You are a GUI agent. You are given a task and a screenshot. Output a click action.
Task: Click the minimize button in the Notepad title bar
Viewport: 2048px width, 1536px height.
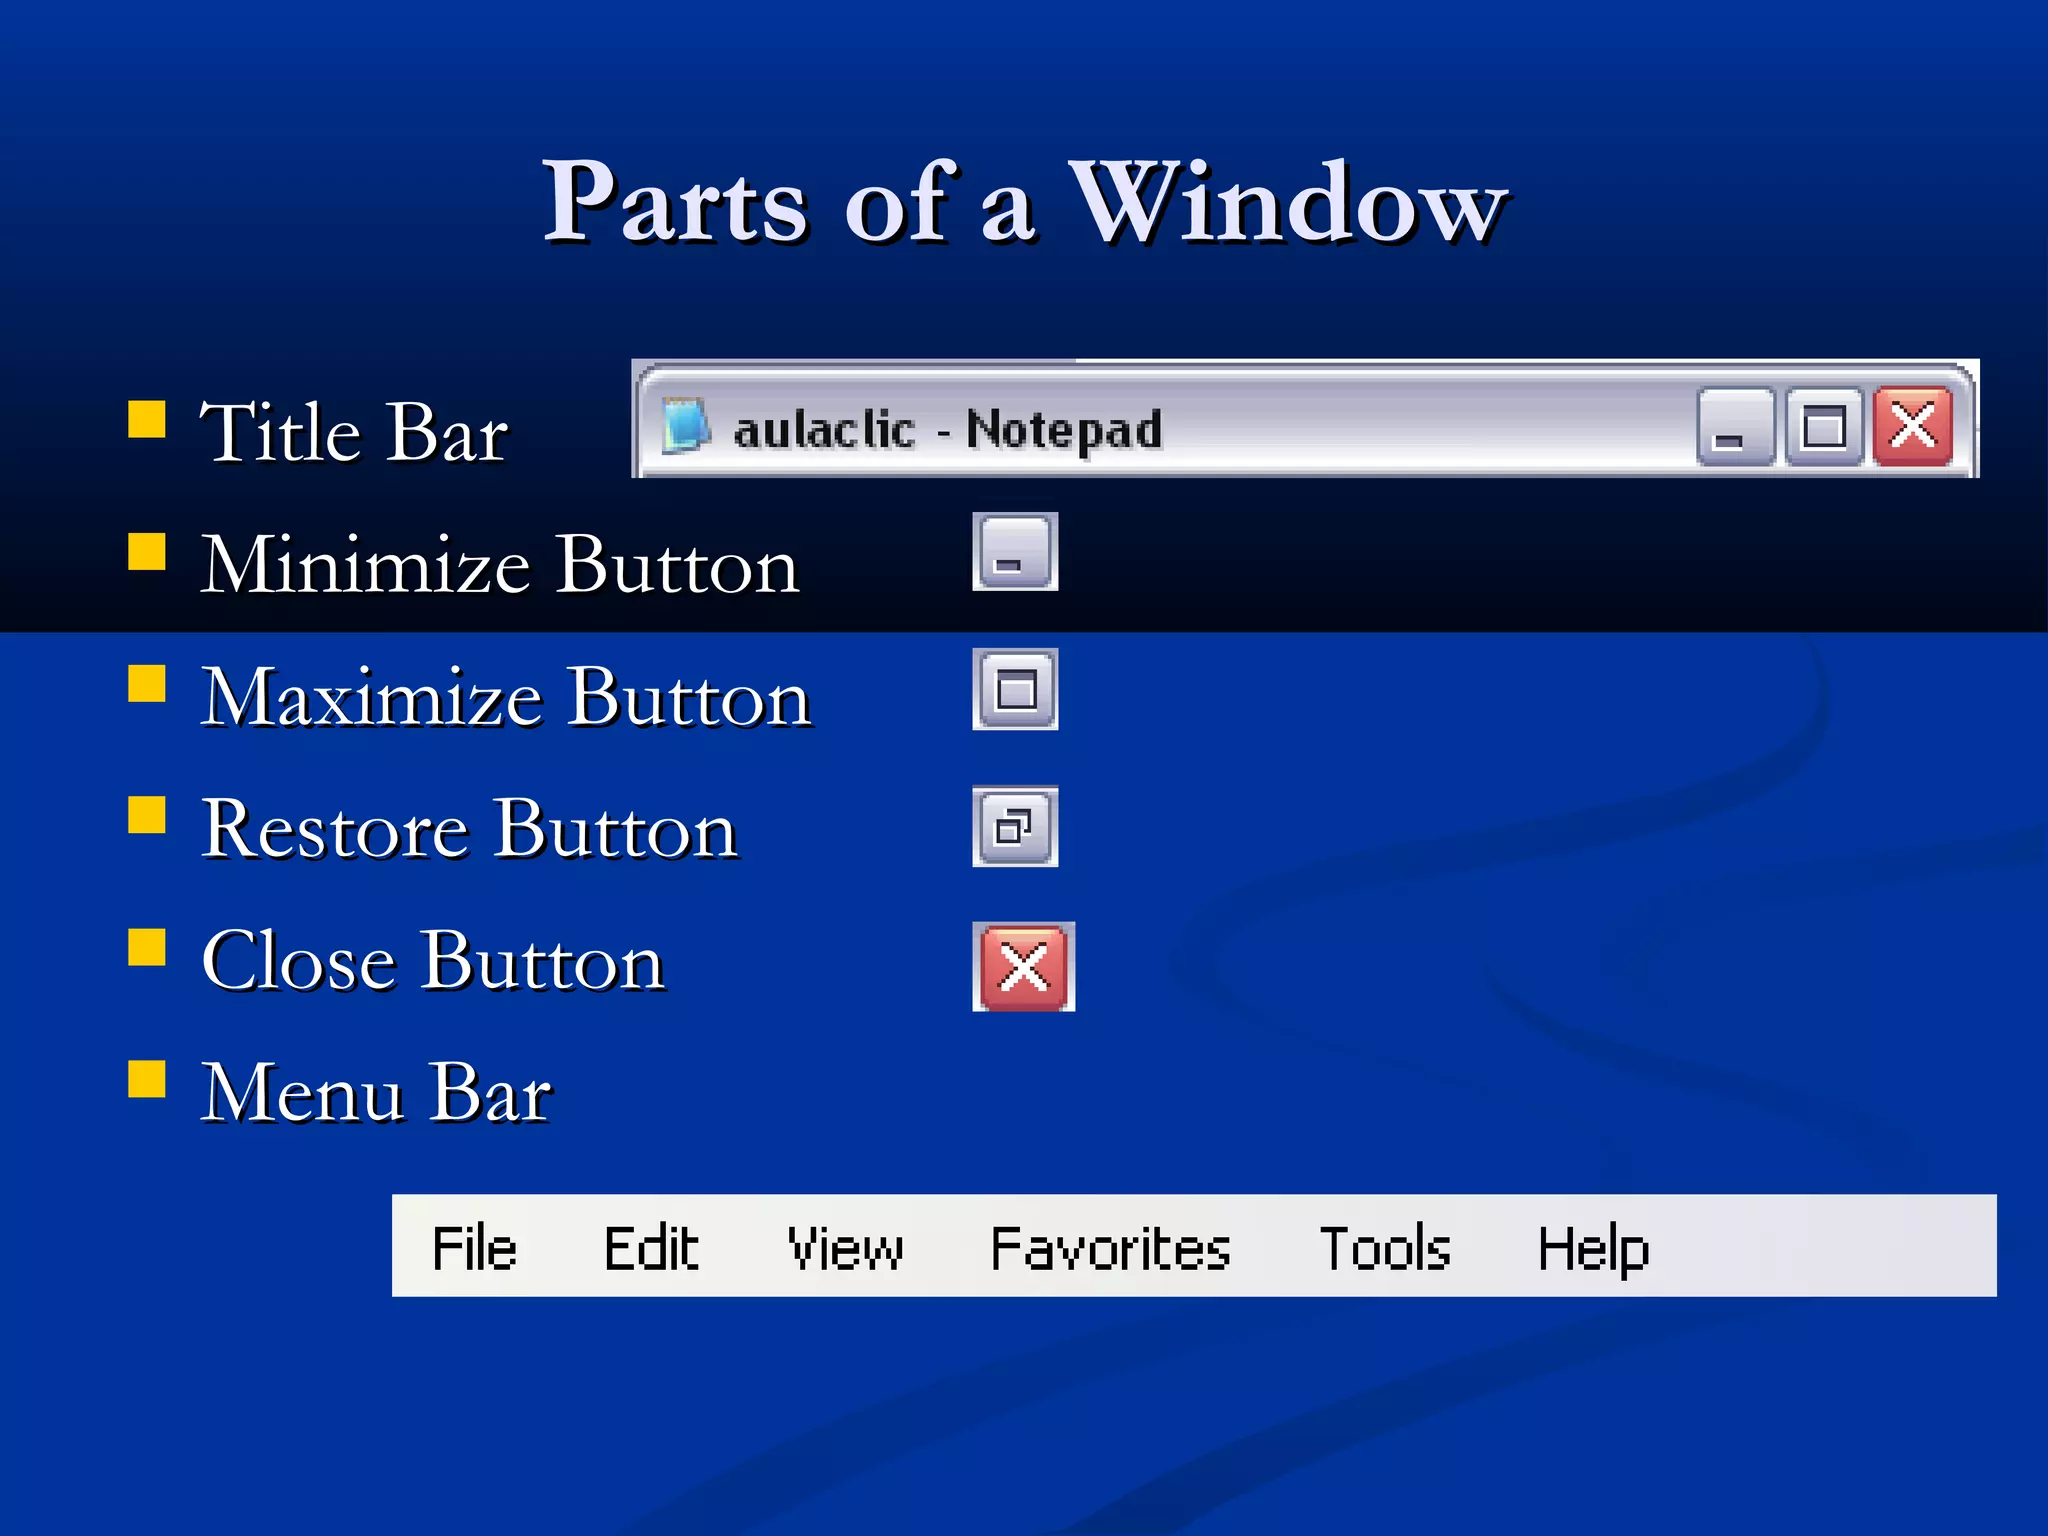pos(1736,427)
